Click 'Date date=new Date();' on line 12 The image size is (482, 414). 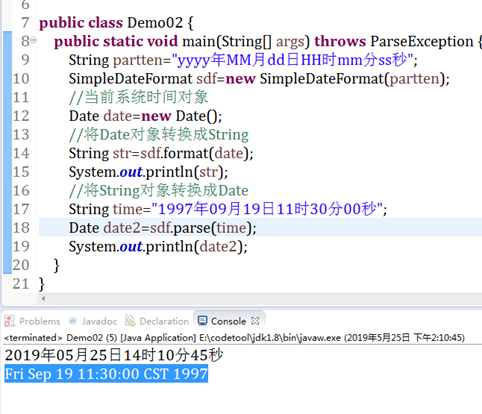coord(145,116)
